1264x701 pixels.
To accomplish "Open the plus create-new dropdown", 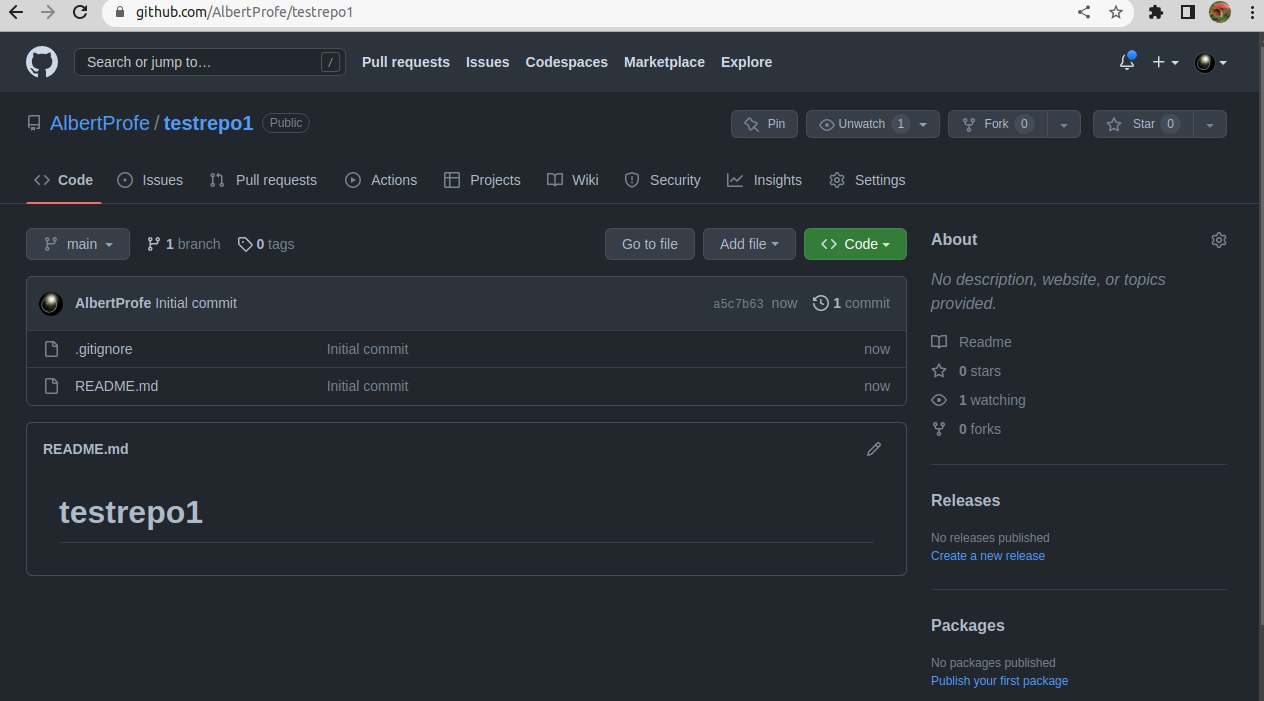I will (x=1165, y=62).
